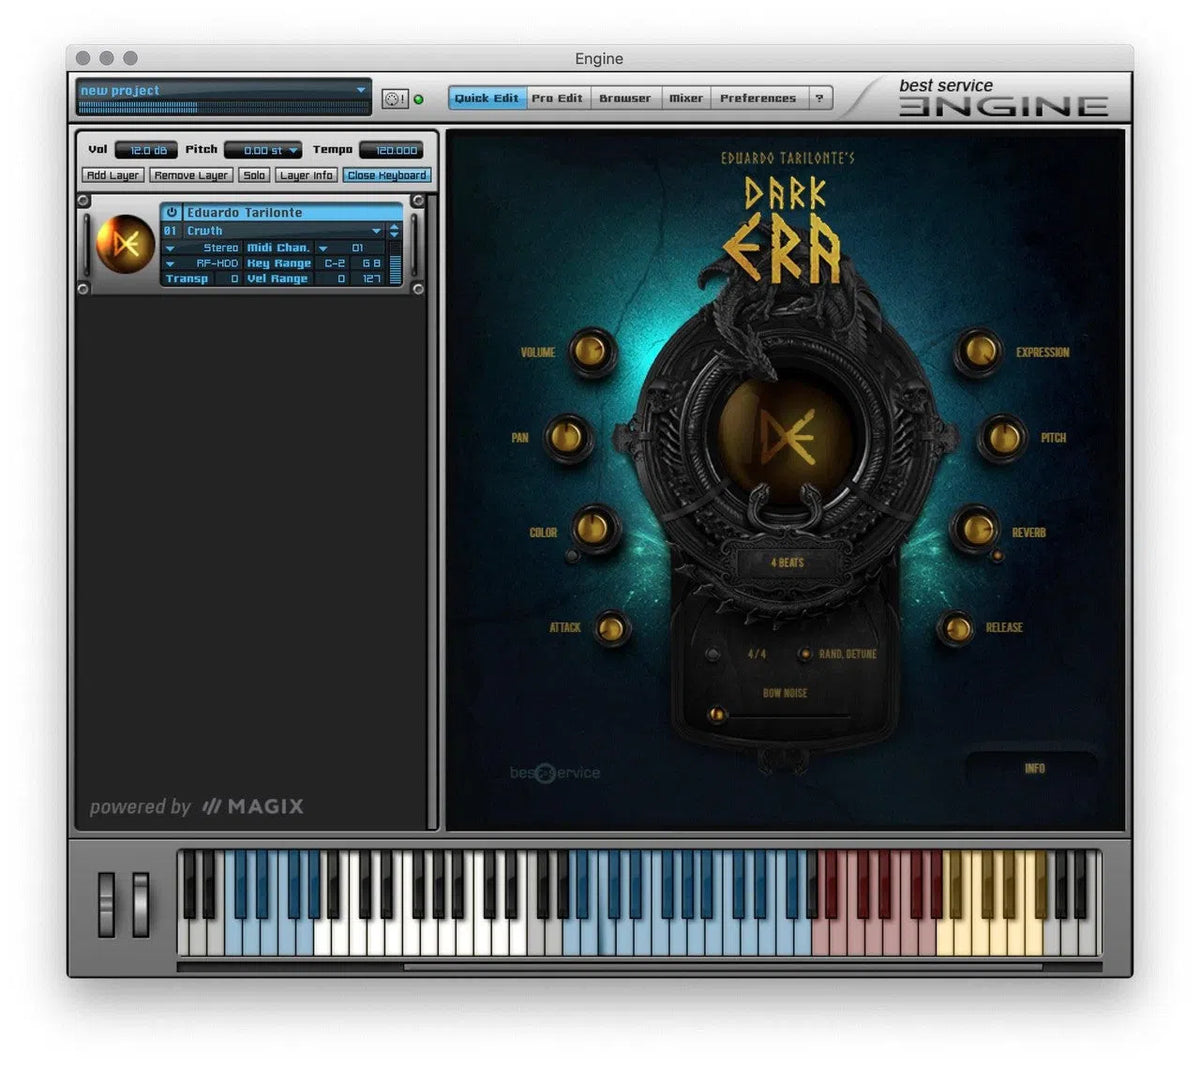1200x1066 pixels.
Task: Open the Mixer tab
Action: point(685,98)
